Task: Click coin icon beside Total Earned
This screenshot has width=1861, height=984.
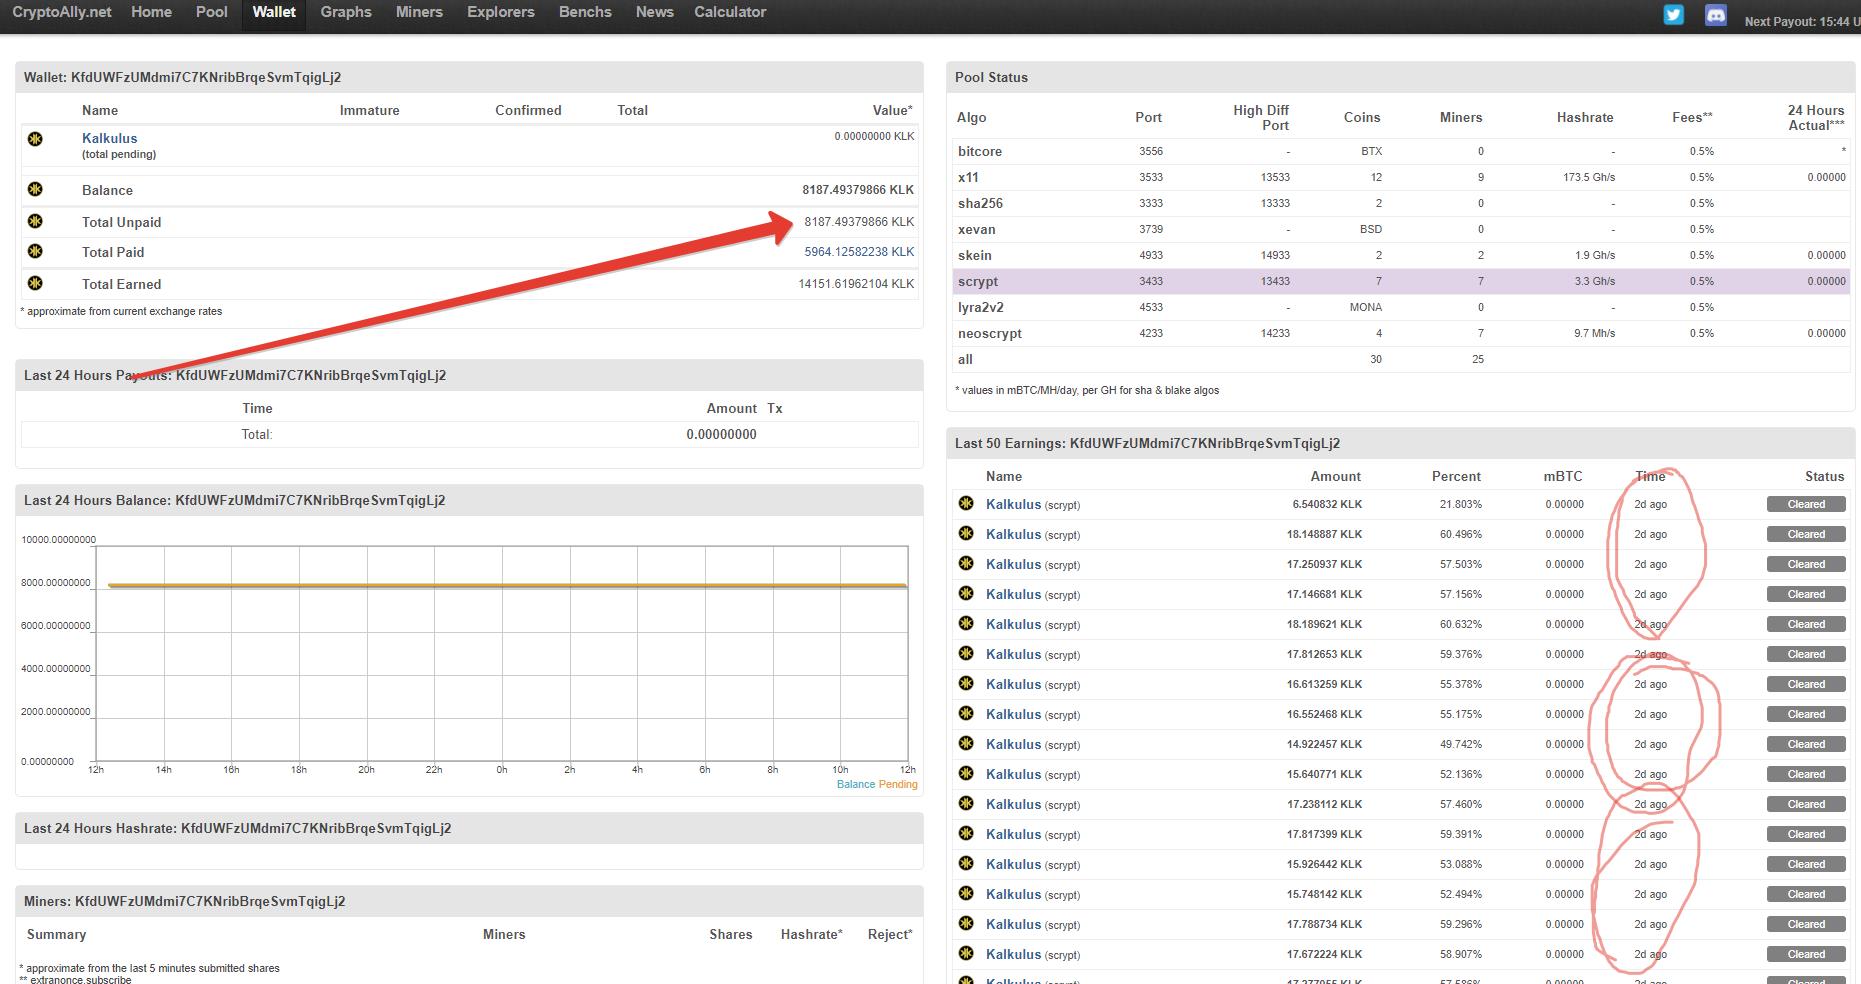Action: click(x=35, y=283)
